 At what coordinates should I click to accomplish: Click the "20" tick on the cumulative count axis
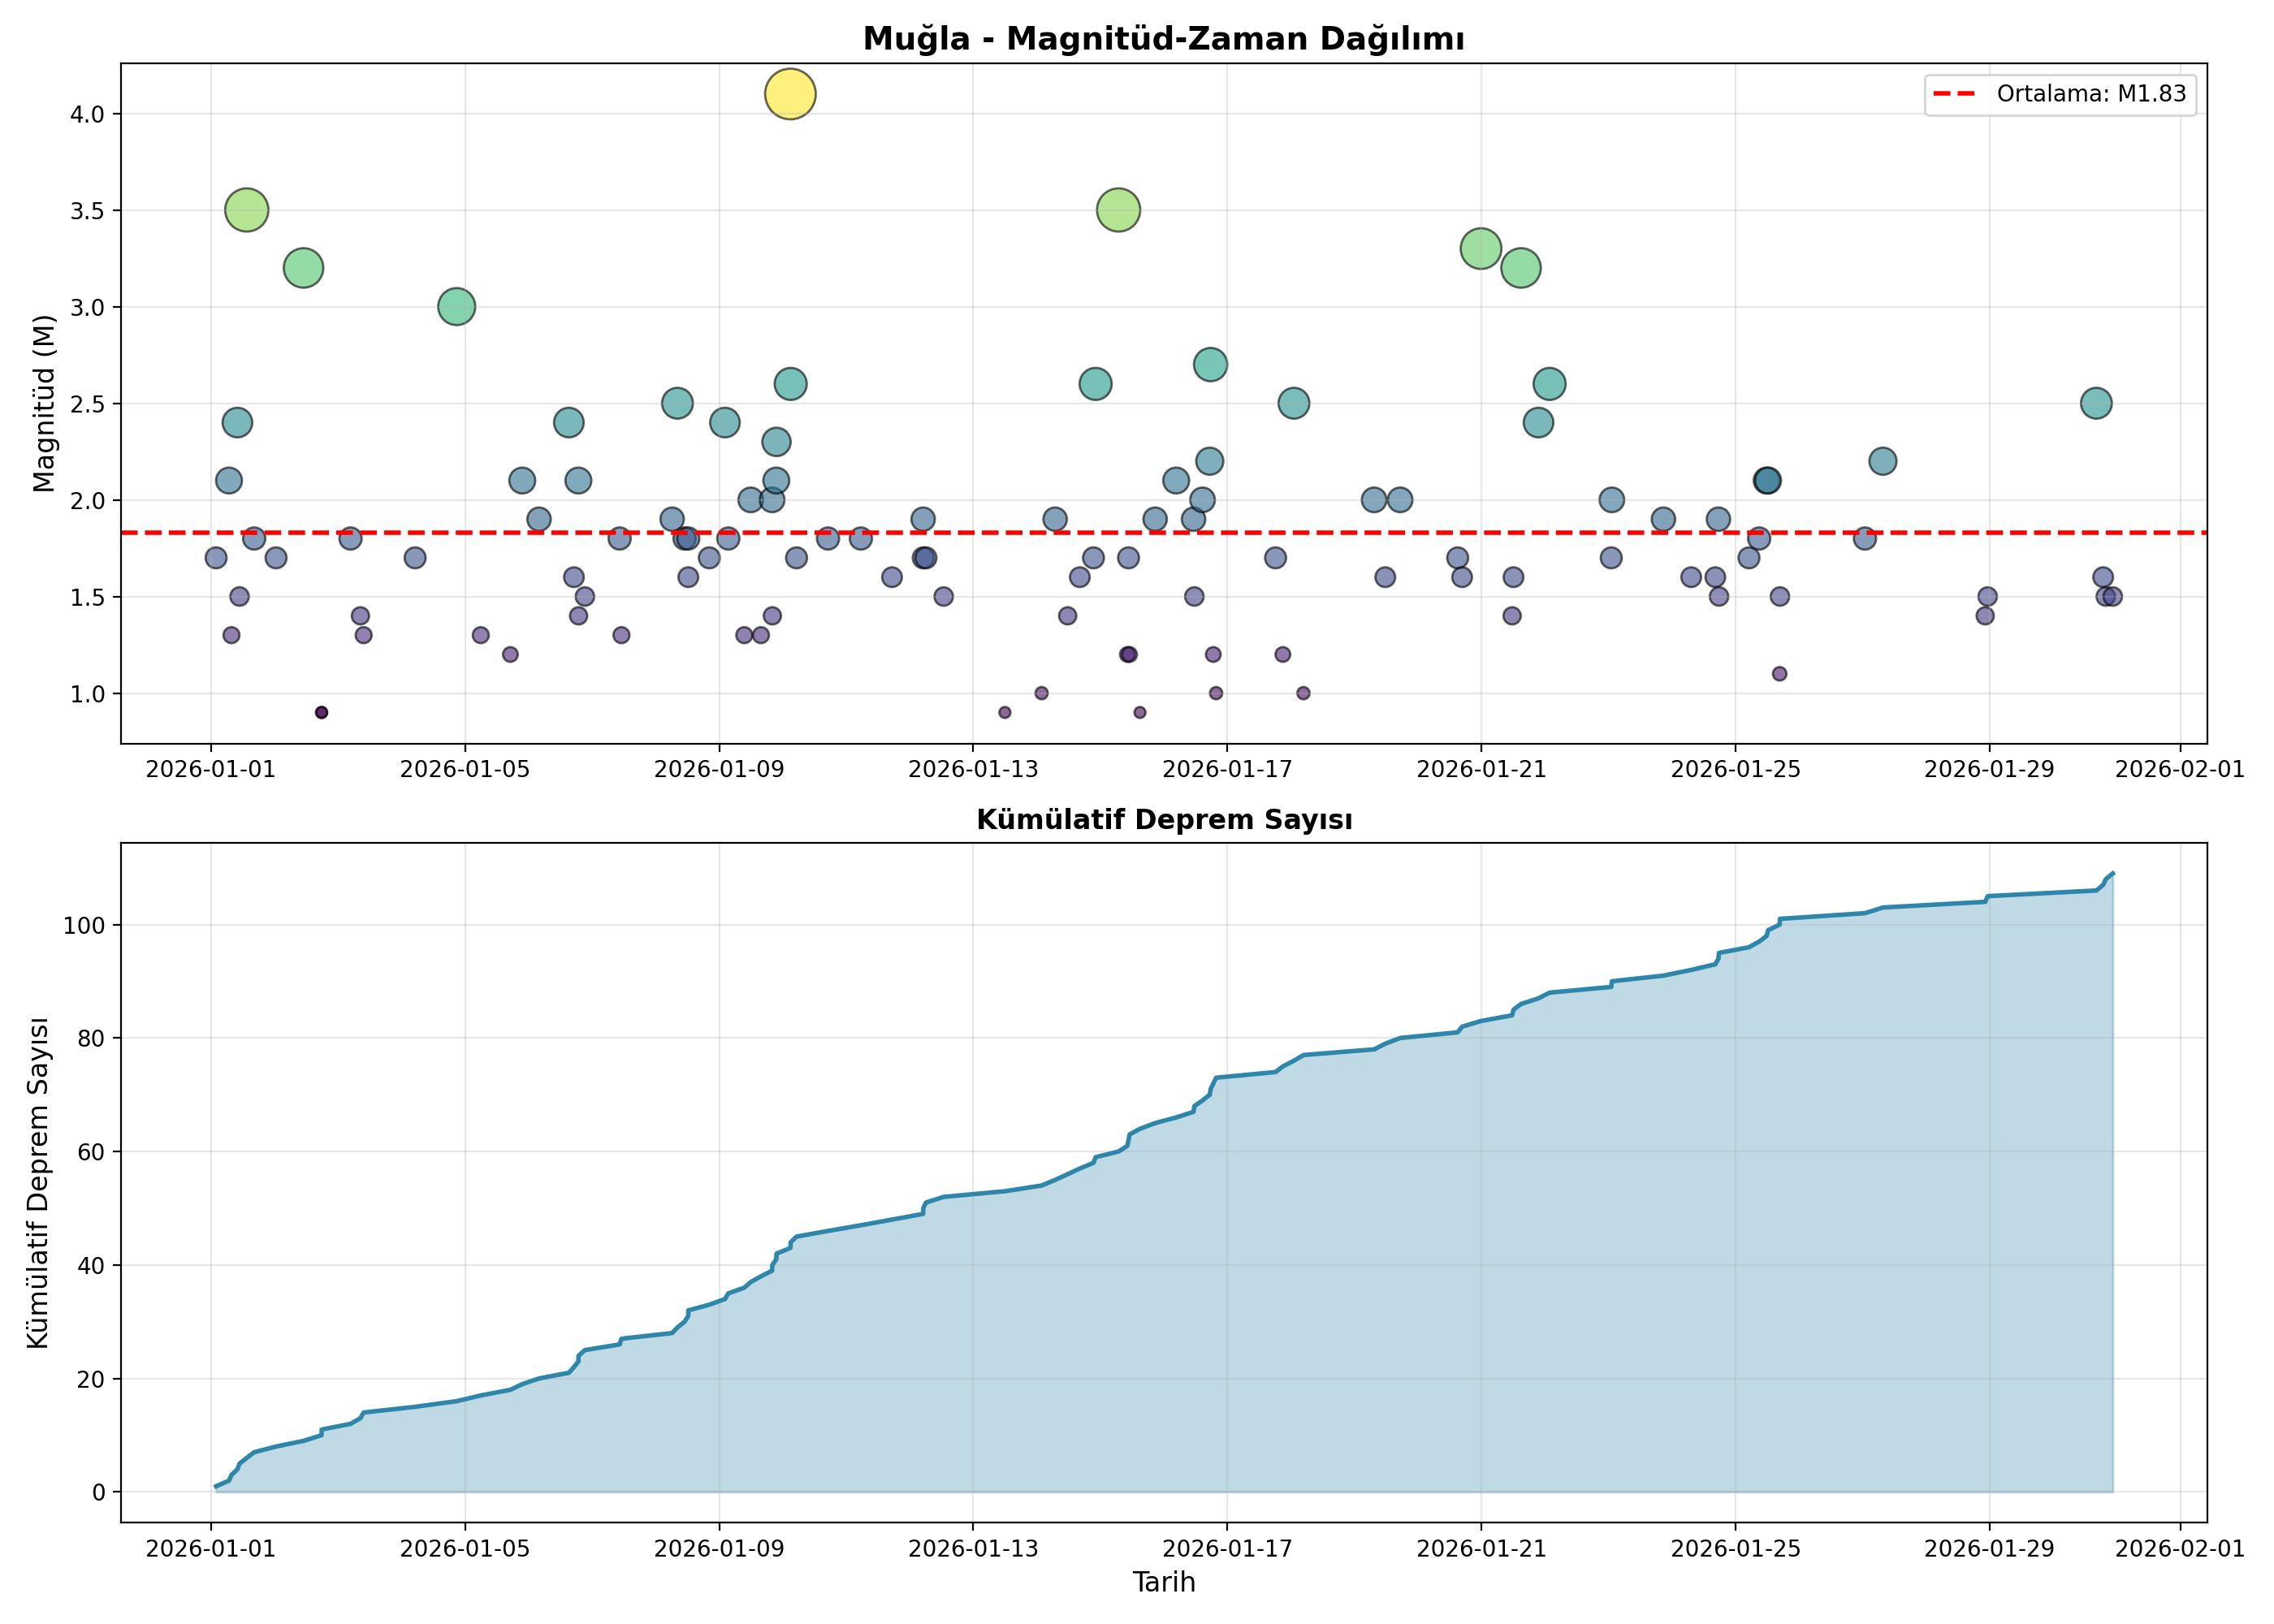pos(91,1379)
